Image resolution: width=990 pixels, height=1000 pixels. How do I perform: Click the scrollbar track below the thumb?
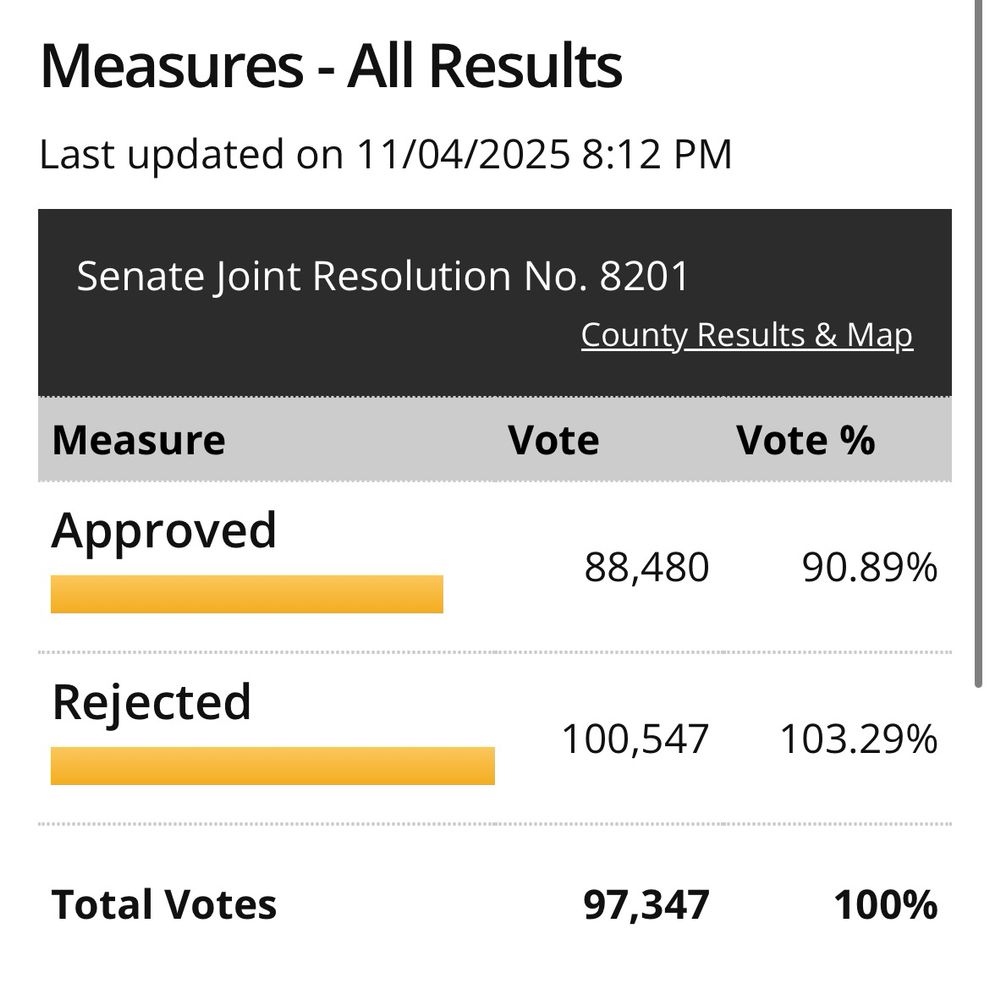click(979, 842)
